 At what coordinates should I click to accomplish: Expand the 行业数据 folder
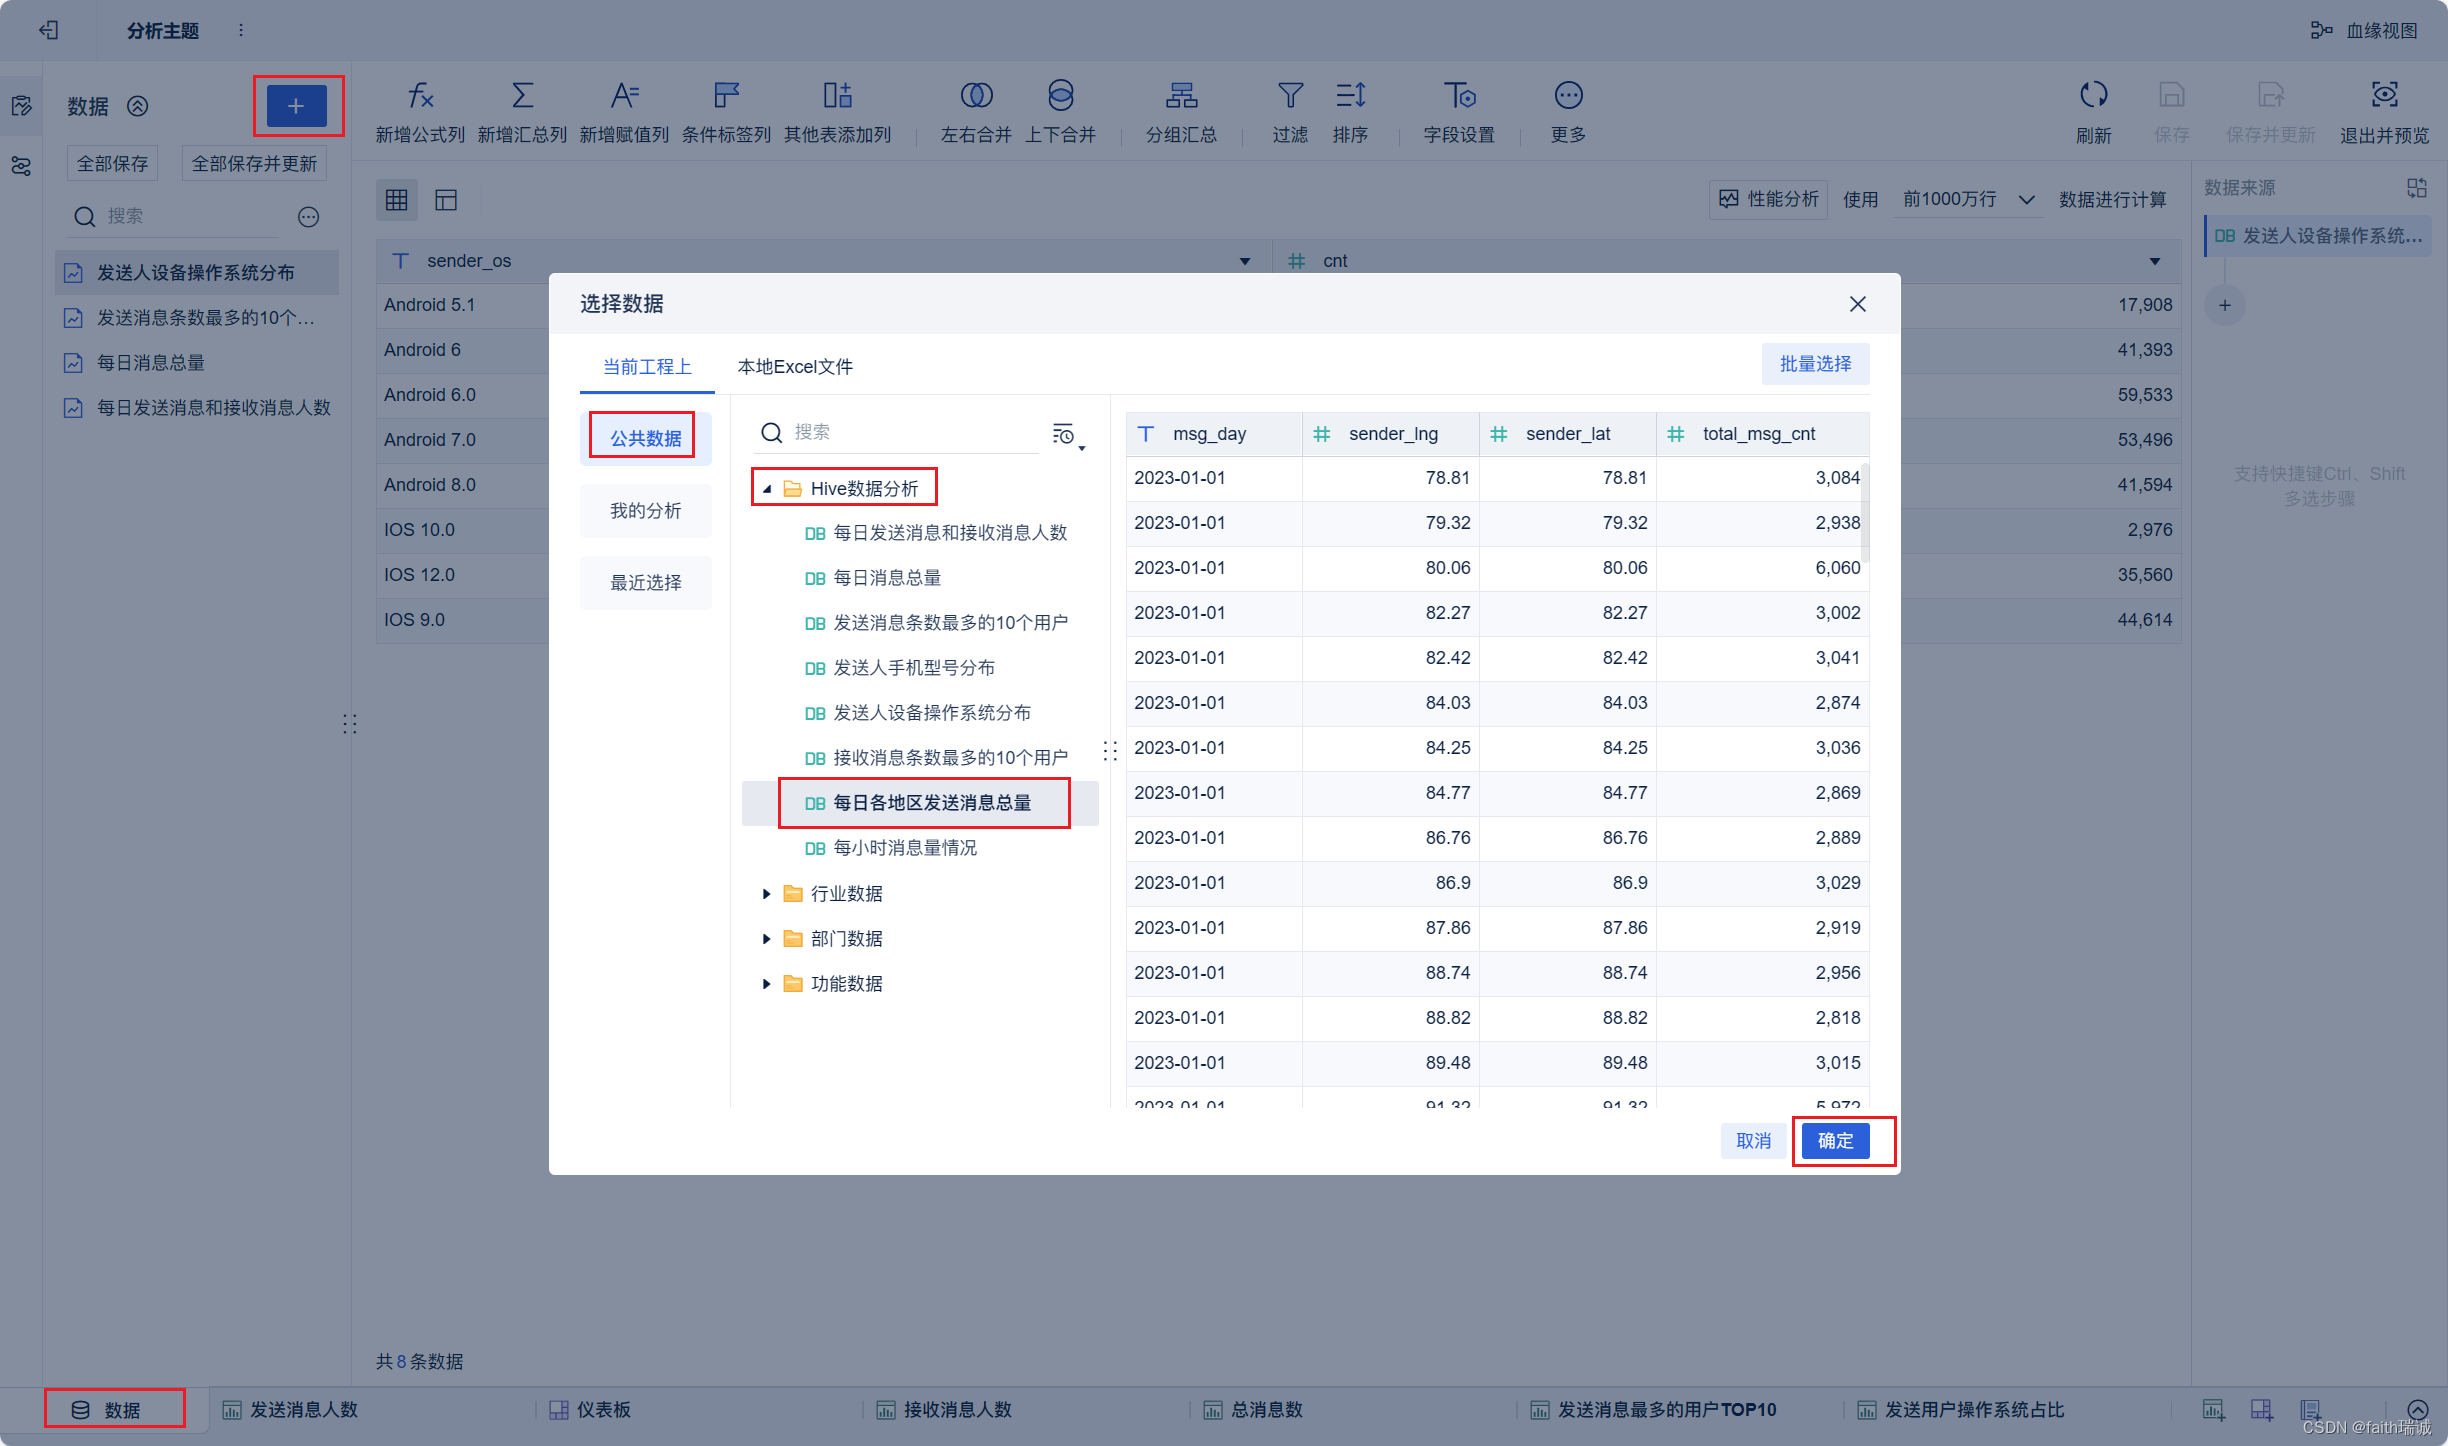(767, 894)
